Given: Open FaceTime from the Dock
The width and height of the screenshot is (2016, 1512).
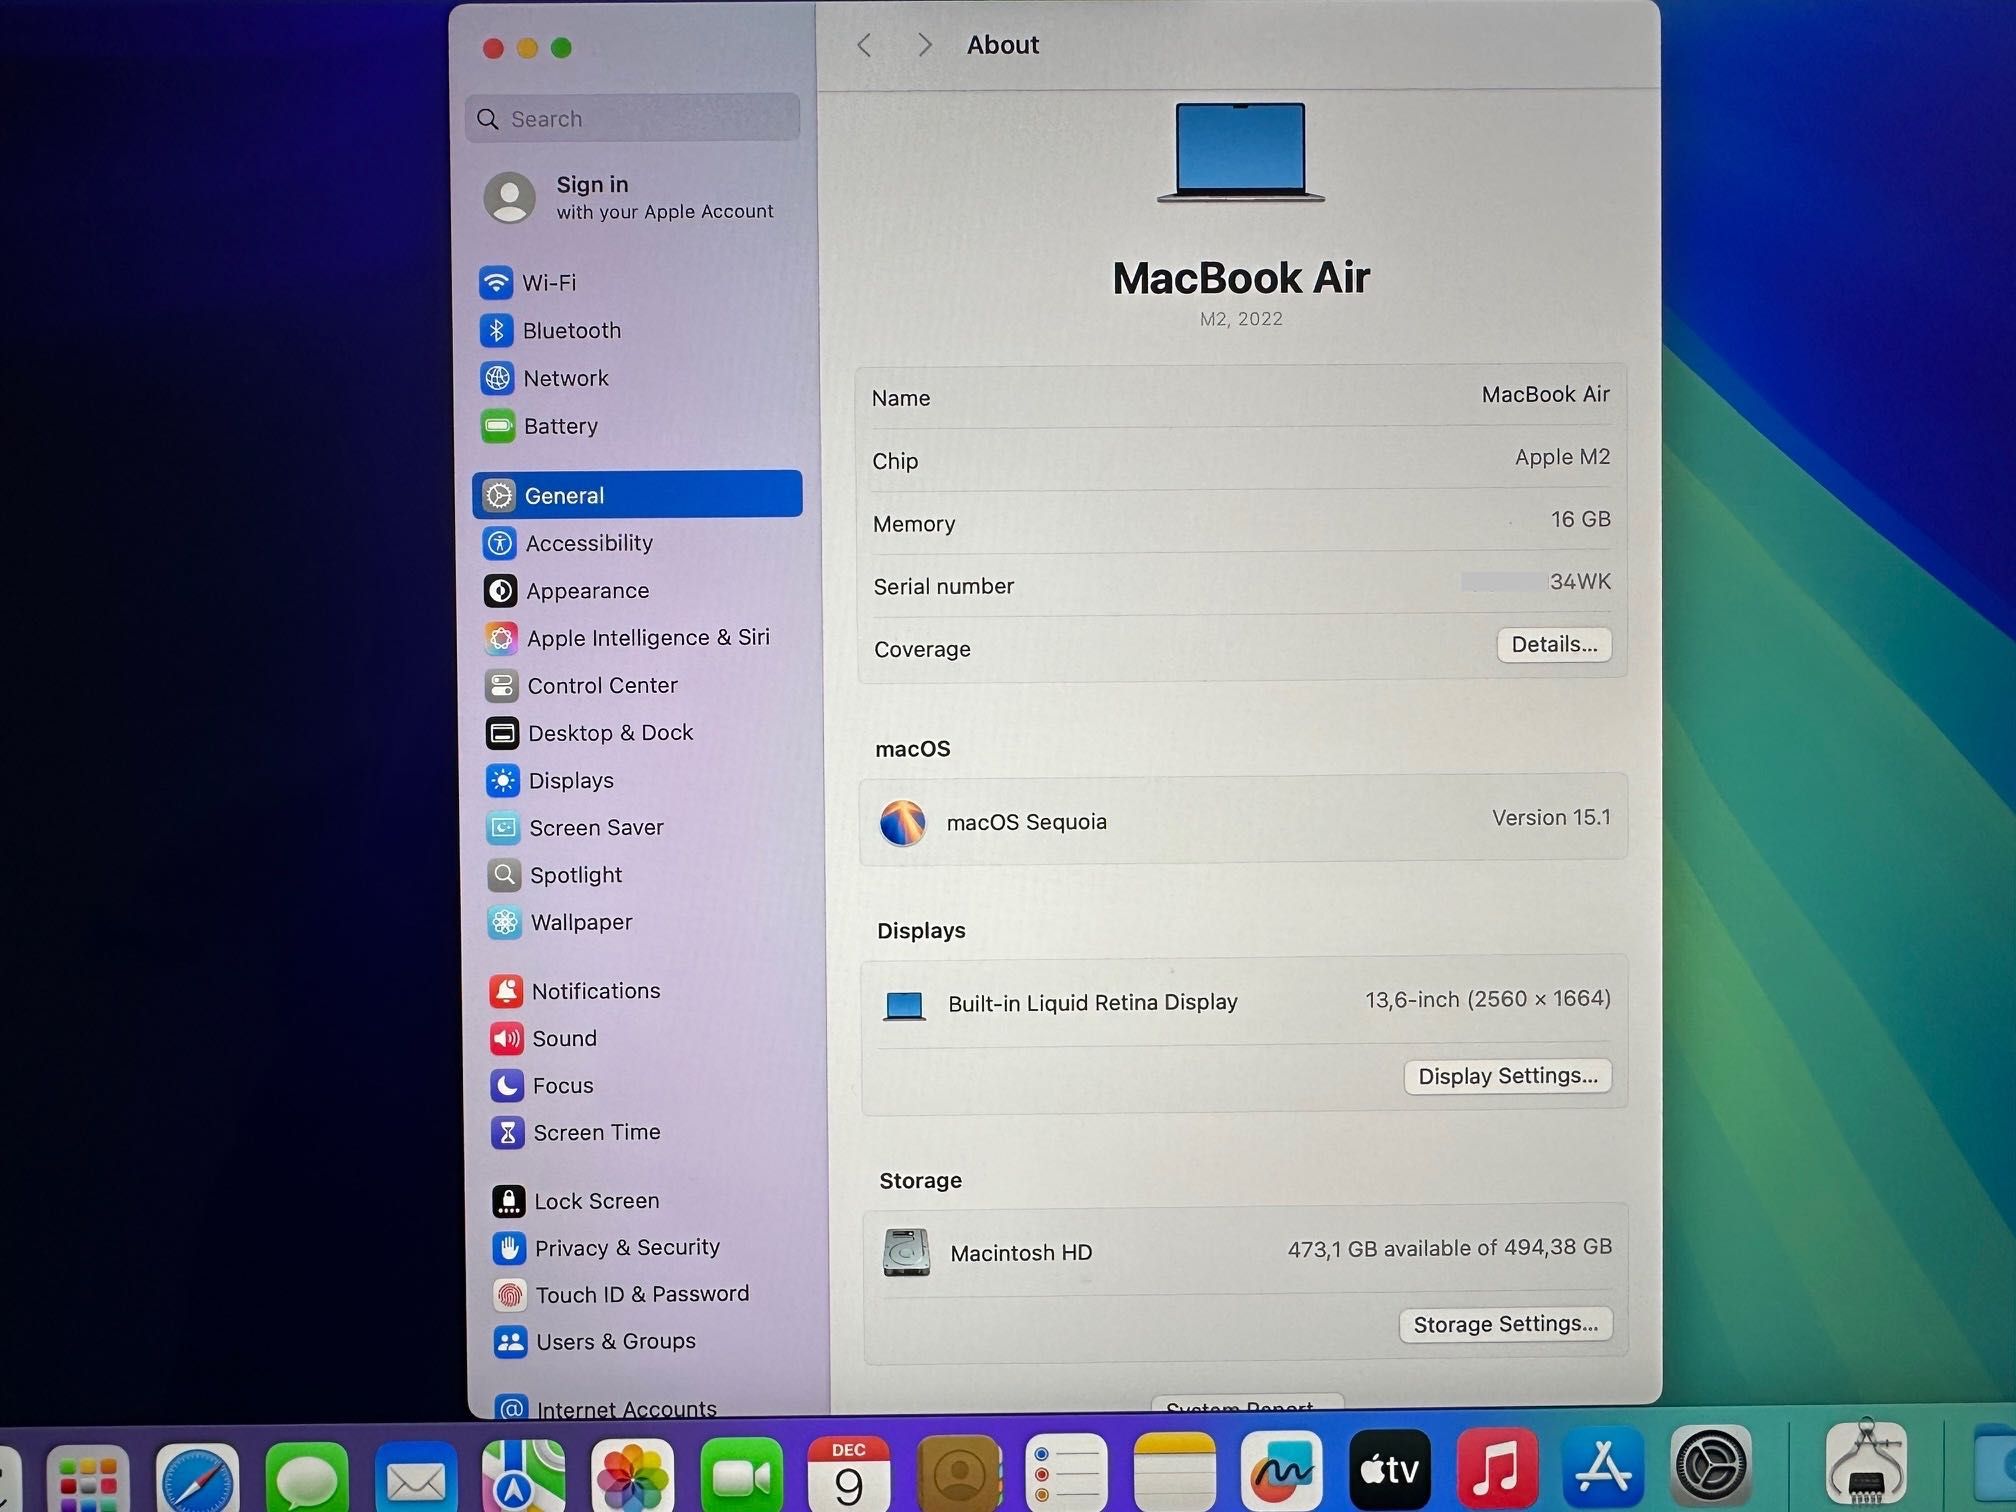Looking at the screenshot, I should [x=742, y=1476].
